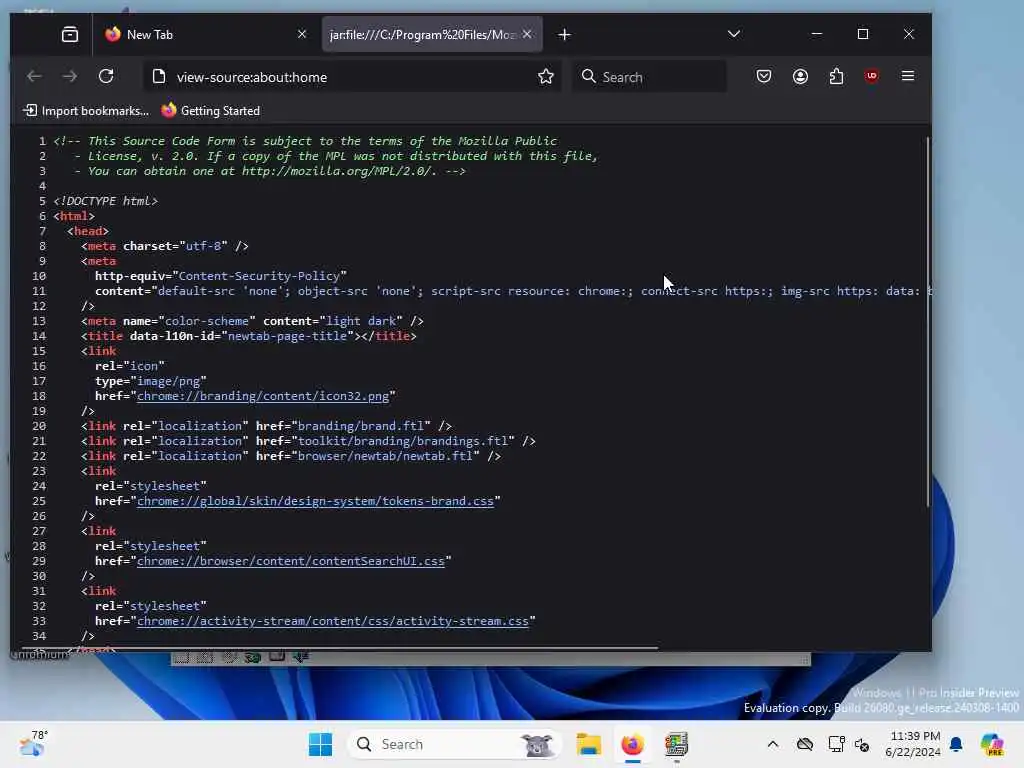Click the Firefox taskbar icon
This screenshot has height=768, width=1024.
(x=632, y=744)
